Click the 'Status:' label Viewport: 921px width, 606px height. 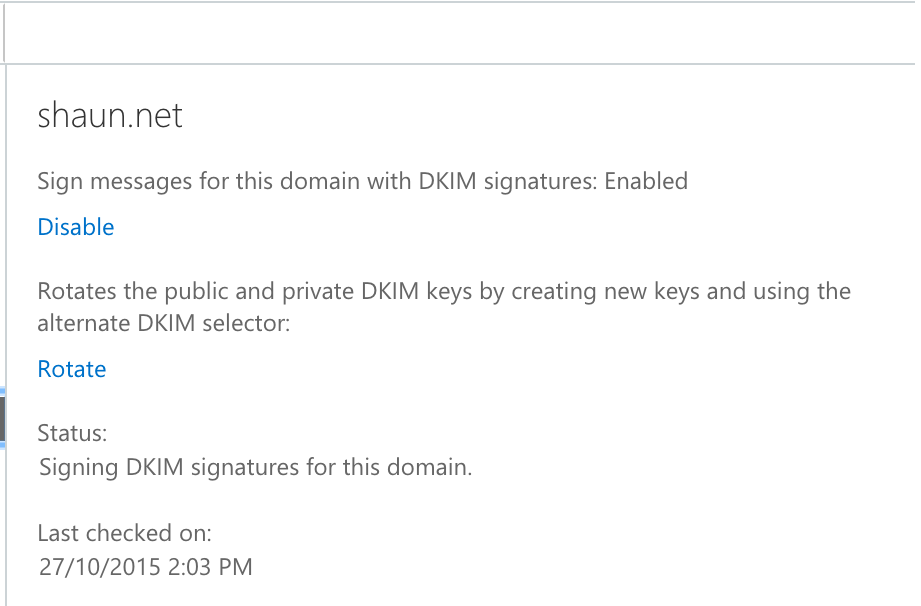tap(72, 433)
